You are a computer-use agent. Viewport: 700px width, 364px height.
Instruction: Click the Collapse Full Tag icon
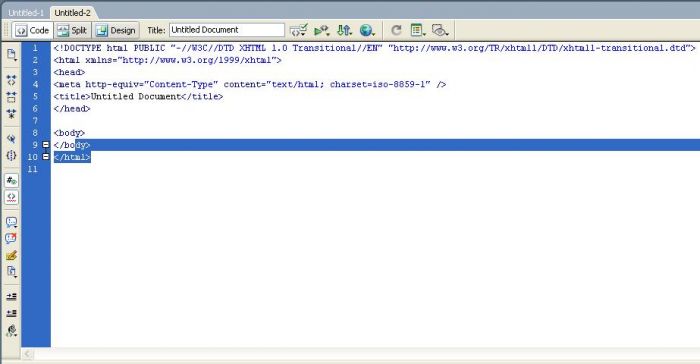12,80
